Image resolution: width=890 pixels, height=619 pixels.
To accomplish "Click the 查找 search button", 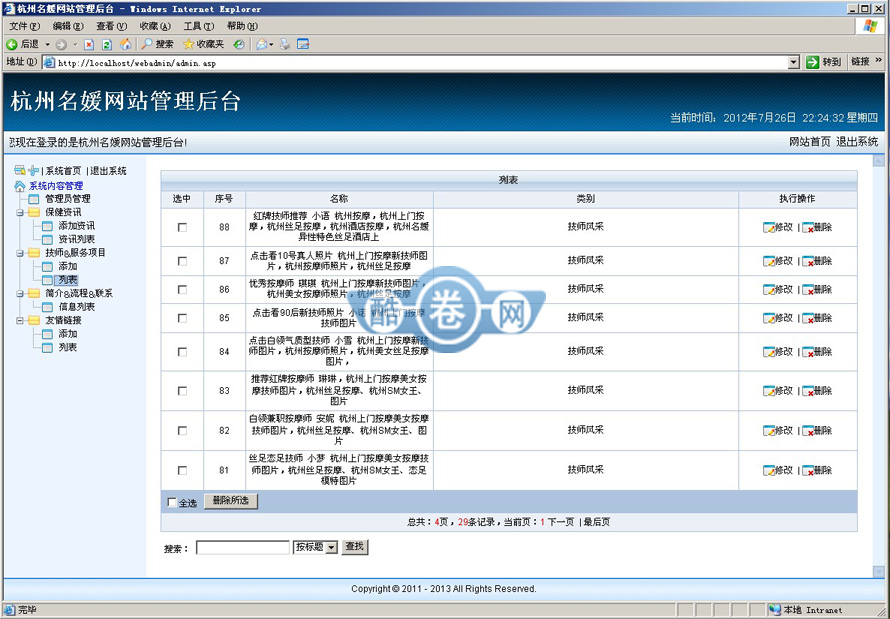I will pyautogui.click(x=355, y=547).
